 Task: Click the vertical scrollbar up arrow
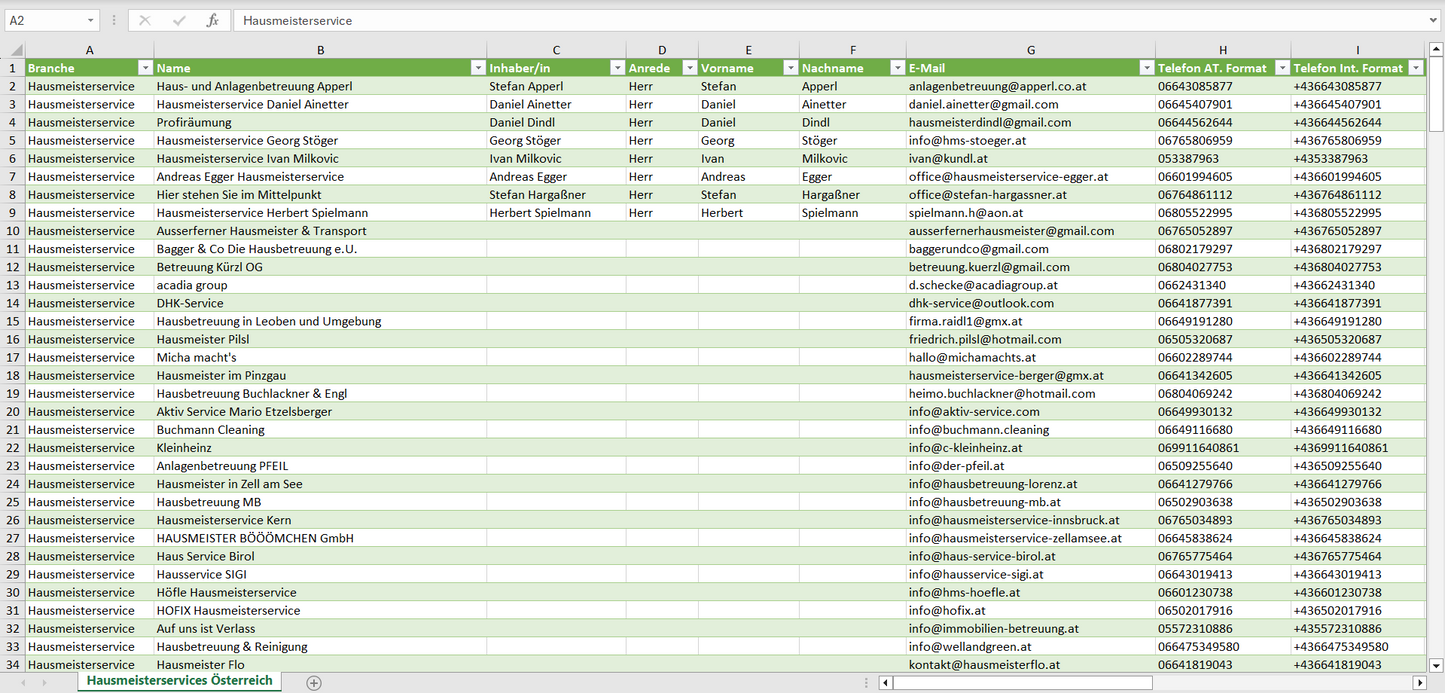[x=1436, y=50]
